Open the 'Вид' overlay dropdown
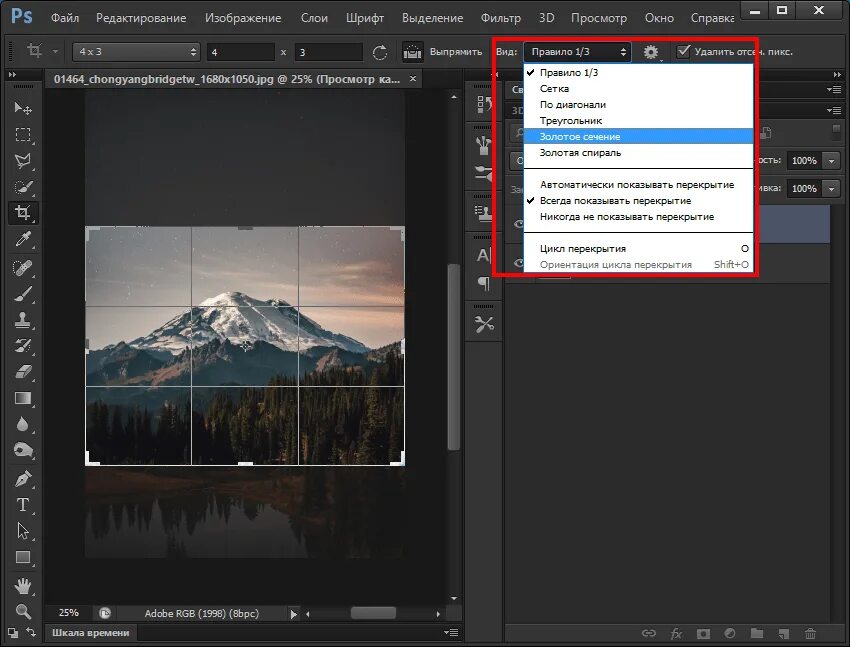 tap(577, 52)
